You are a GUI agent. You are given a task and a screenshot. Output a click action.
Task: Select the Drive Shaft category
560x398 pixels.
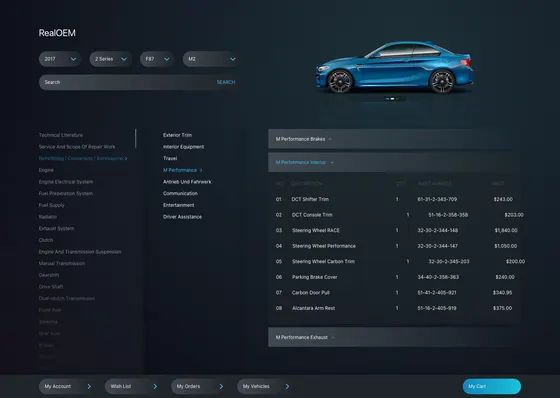51,287
